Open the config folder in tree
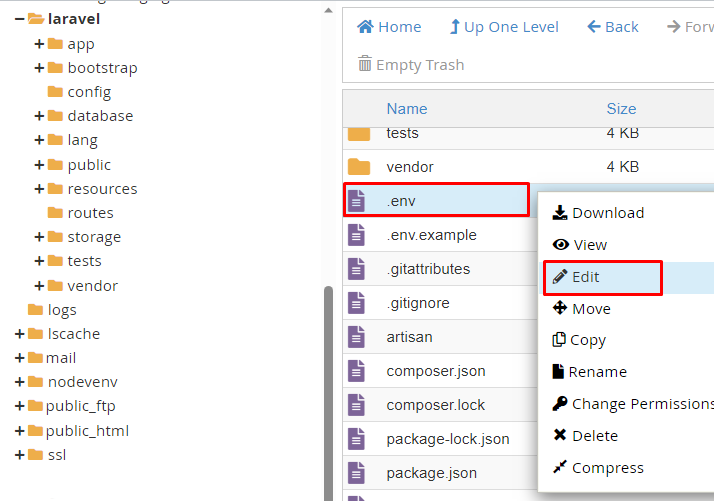The width and height of the screenshot is (714, 501). pos(79,92)
